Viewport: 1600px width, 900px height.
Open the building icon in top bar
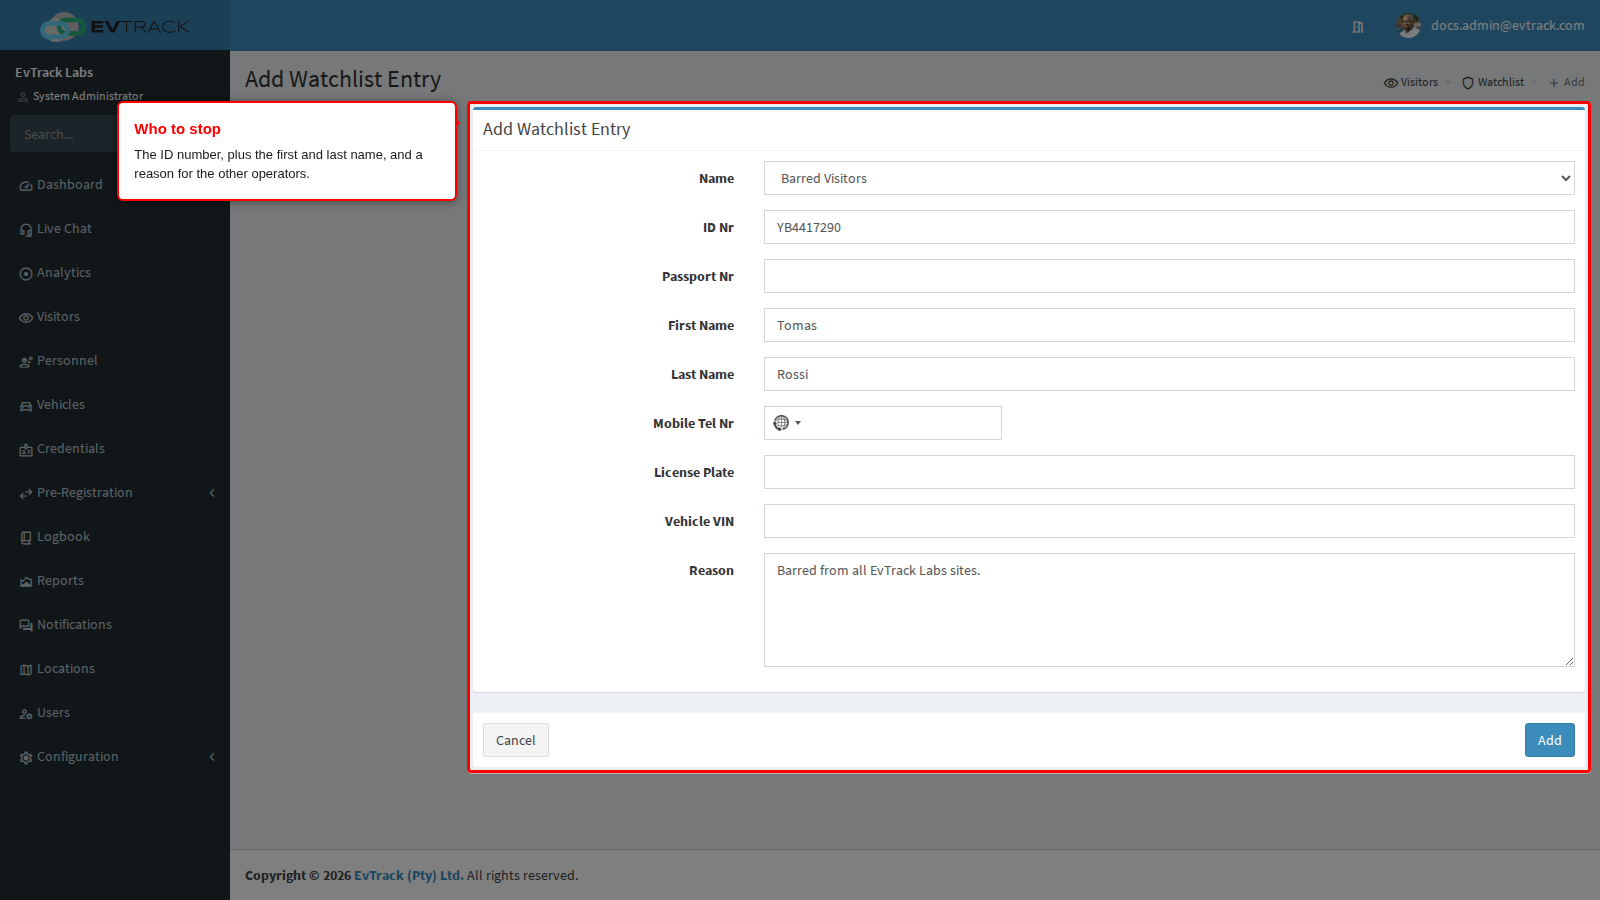pyautogui.click(x=1358, y=27)
